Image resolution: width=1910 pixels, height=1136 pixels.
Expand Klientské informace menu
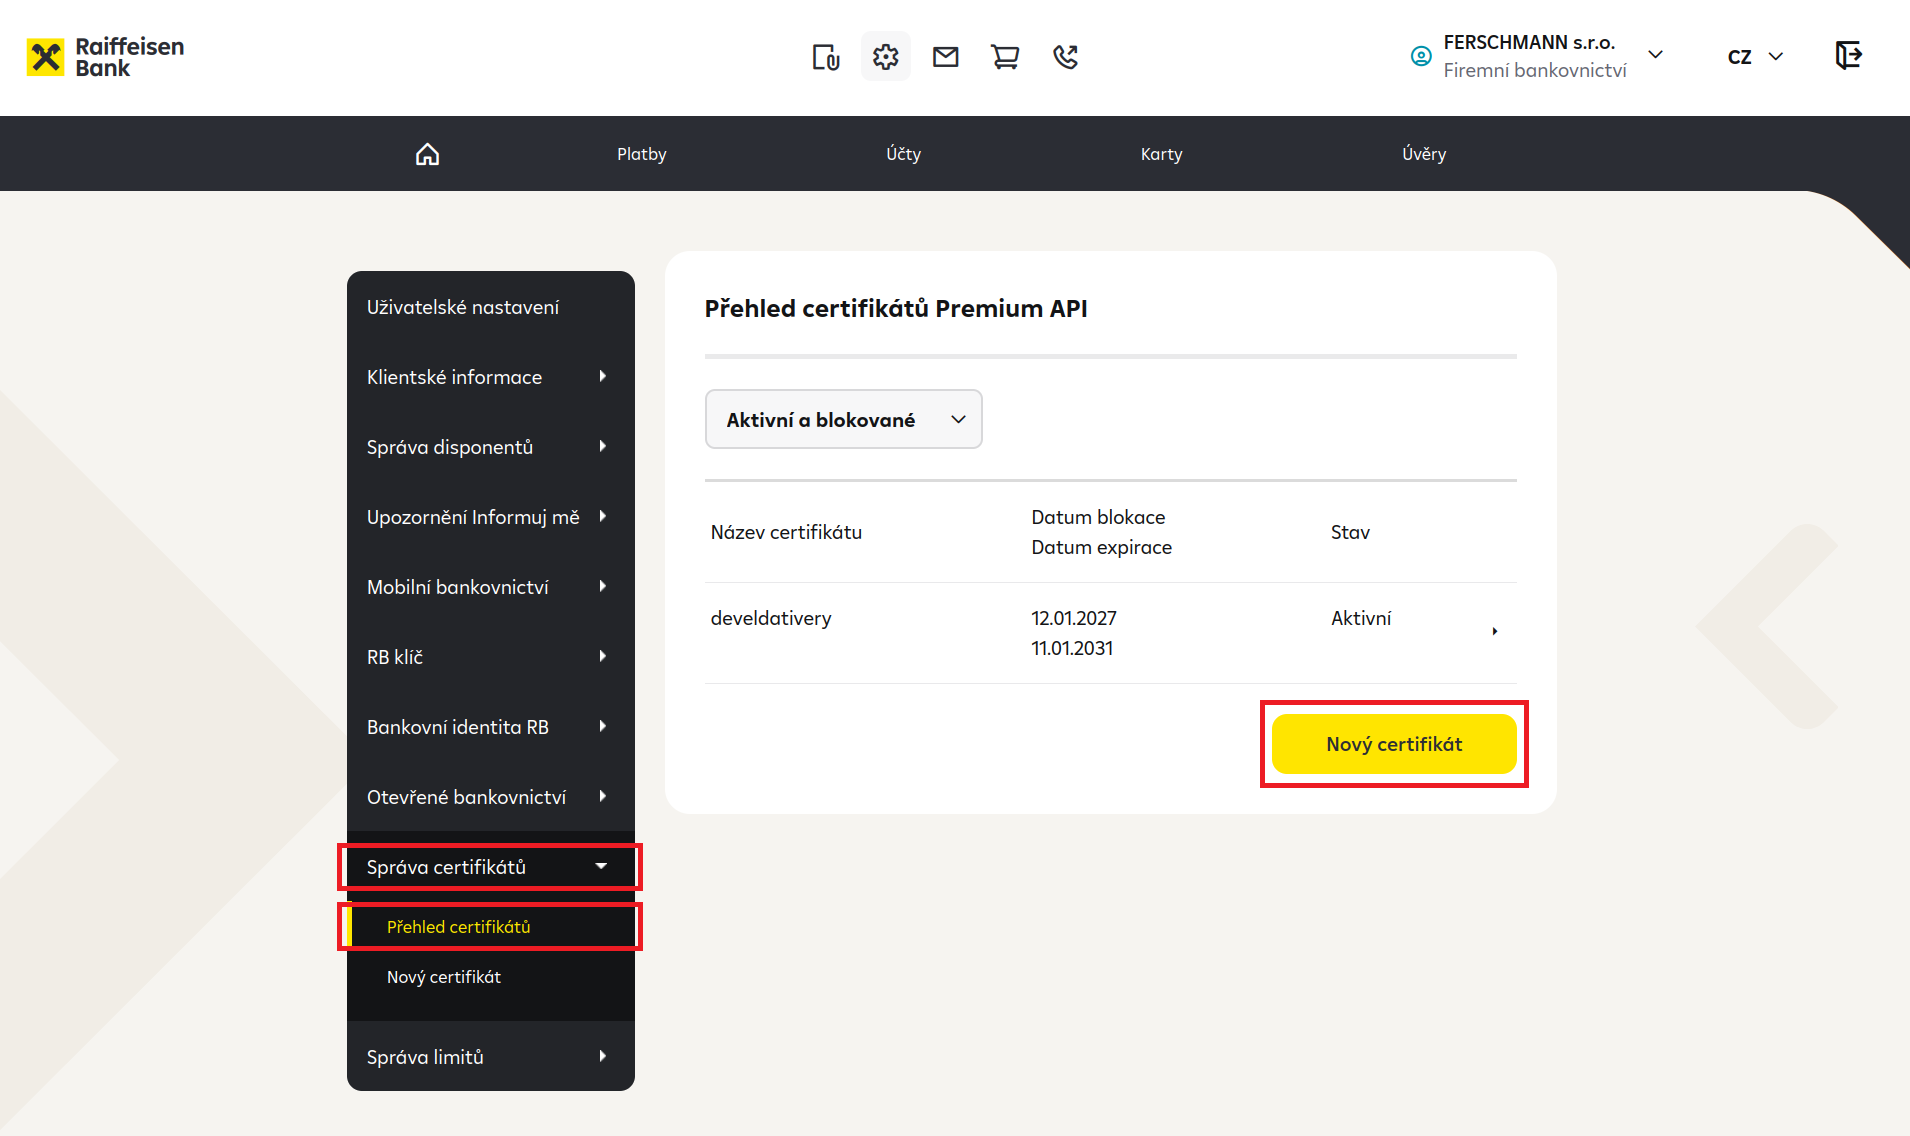pos(490,377)
